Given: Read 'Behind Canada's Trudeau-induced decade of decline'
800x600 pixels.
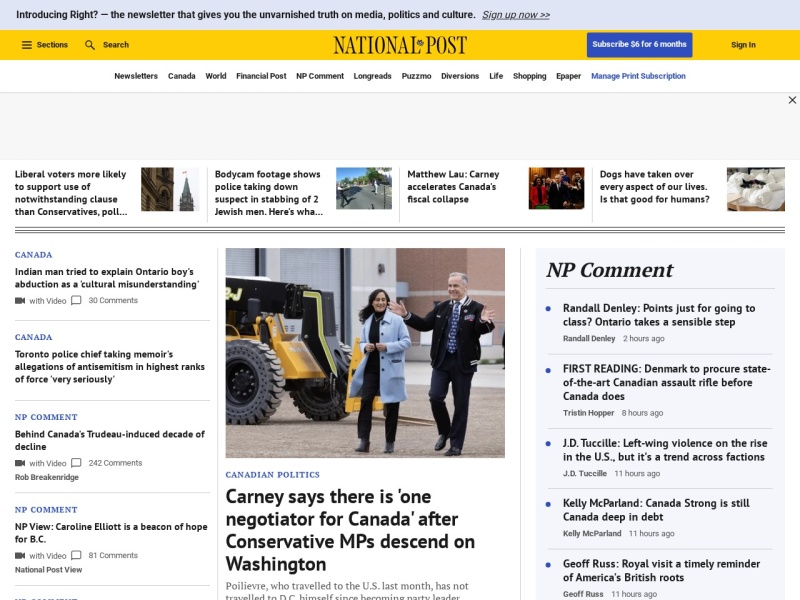Looking at the screenshot, I should 110,440.
